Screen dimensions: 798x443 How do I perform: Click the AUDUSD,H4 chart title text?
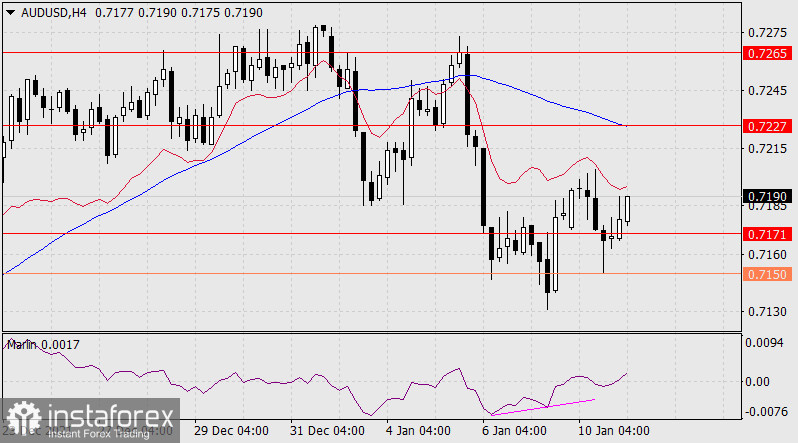[46, 10]
